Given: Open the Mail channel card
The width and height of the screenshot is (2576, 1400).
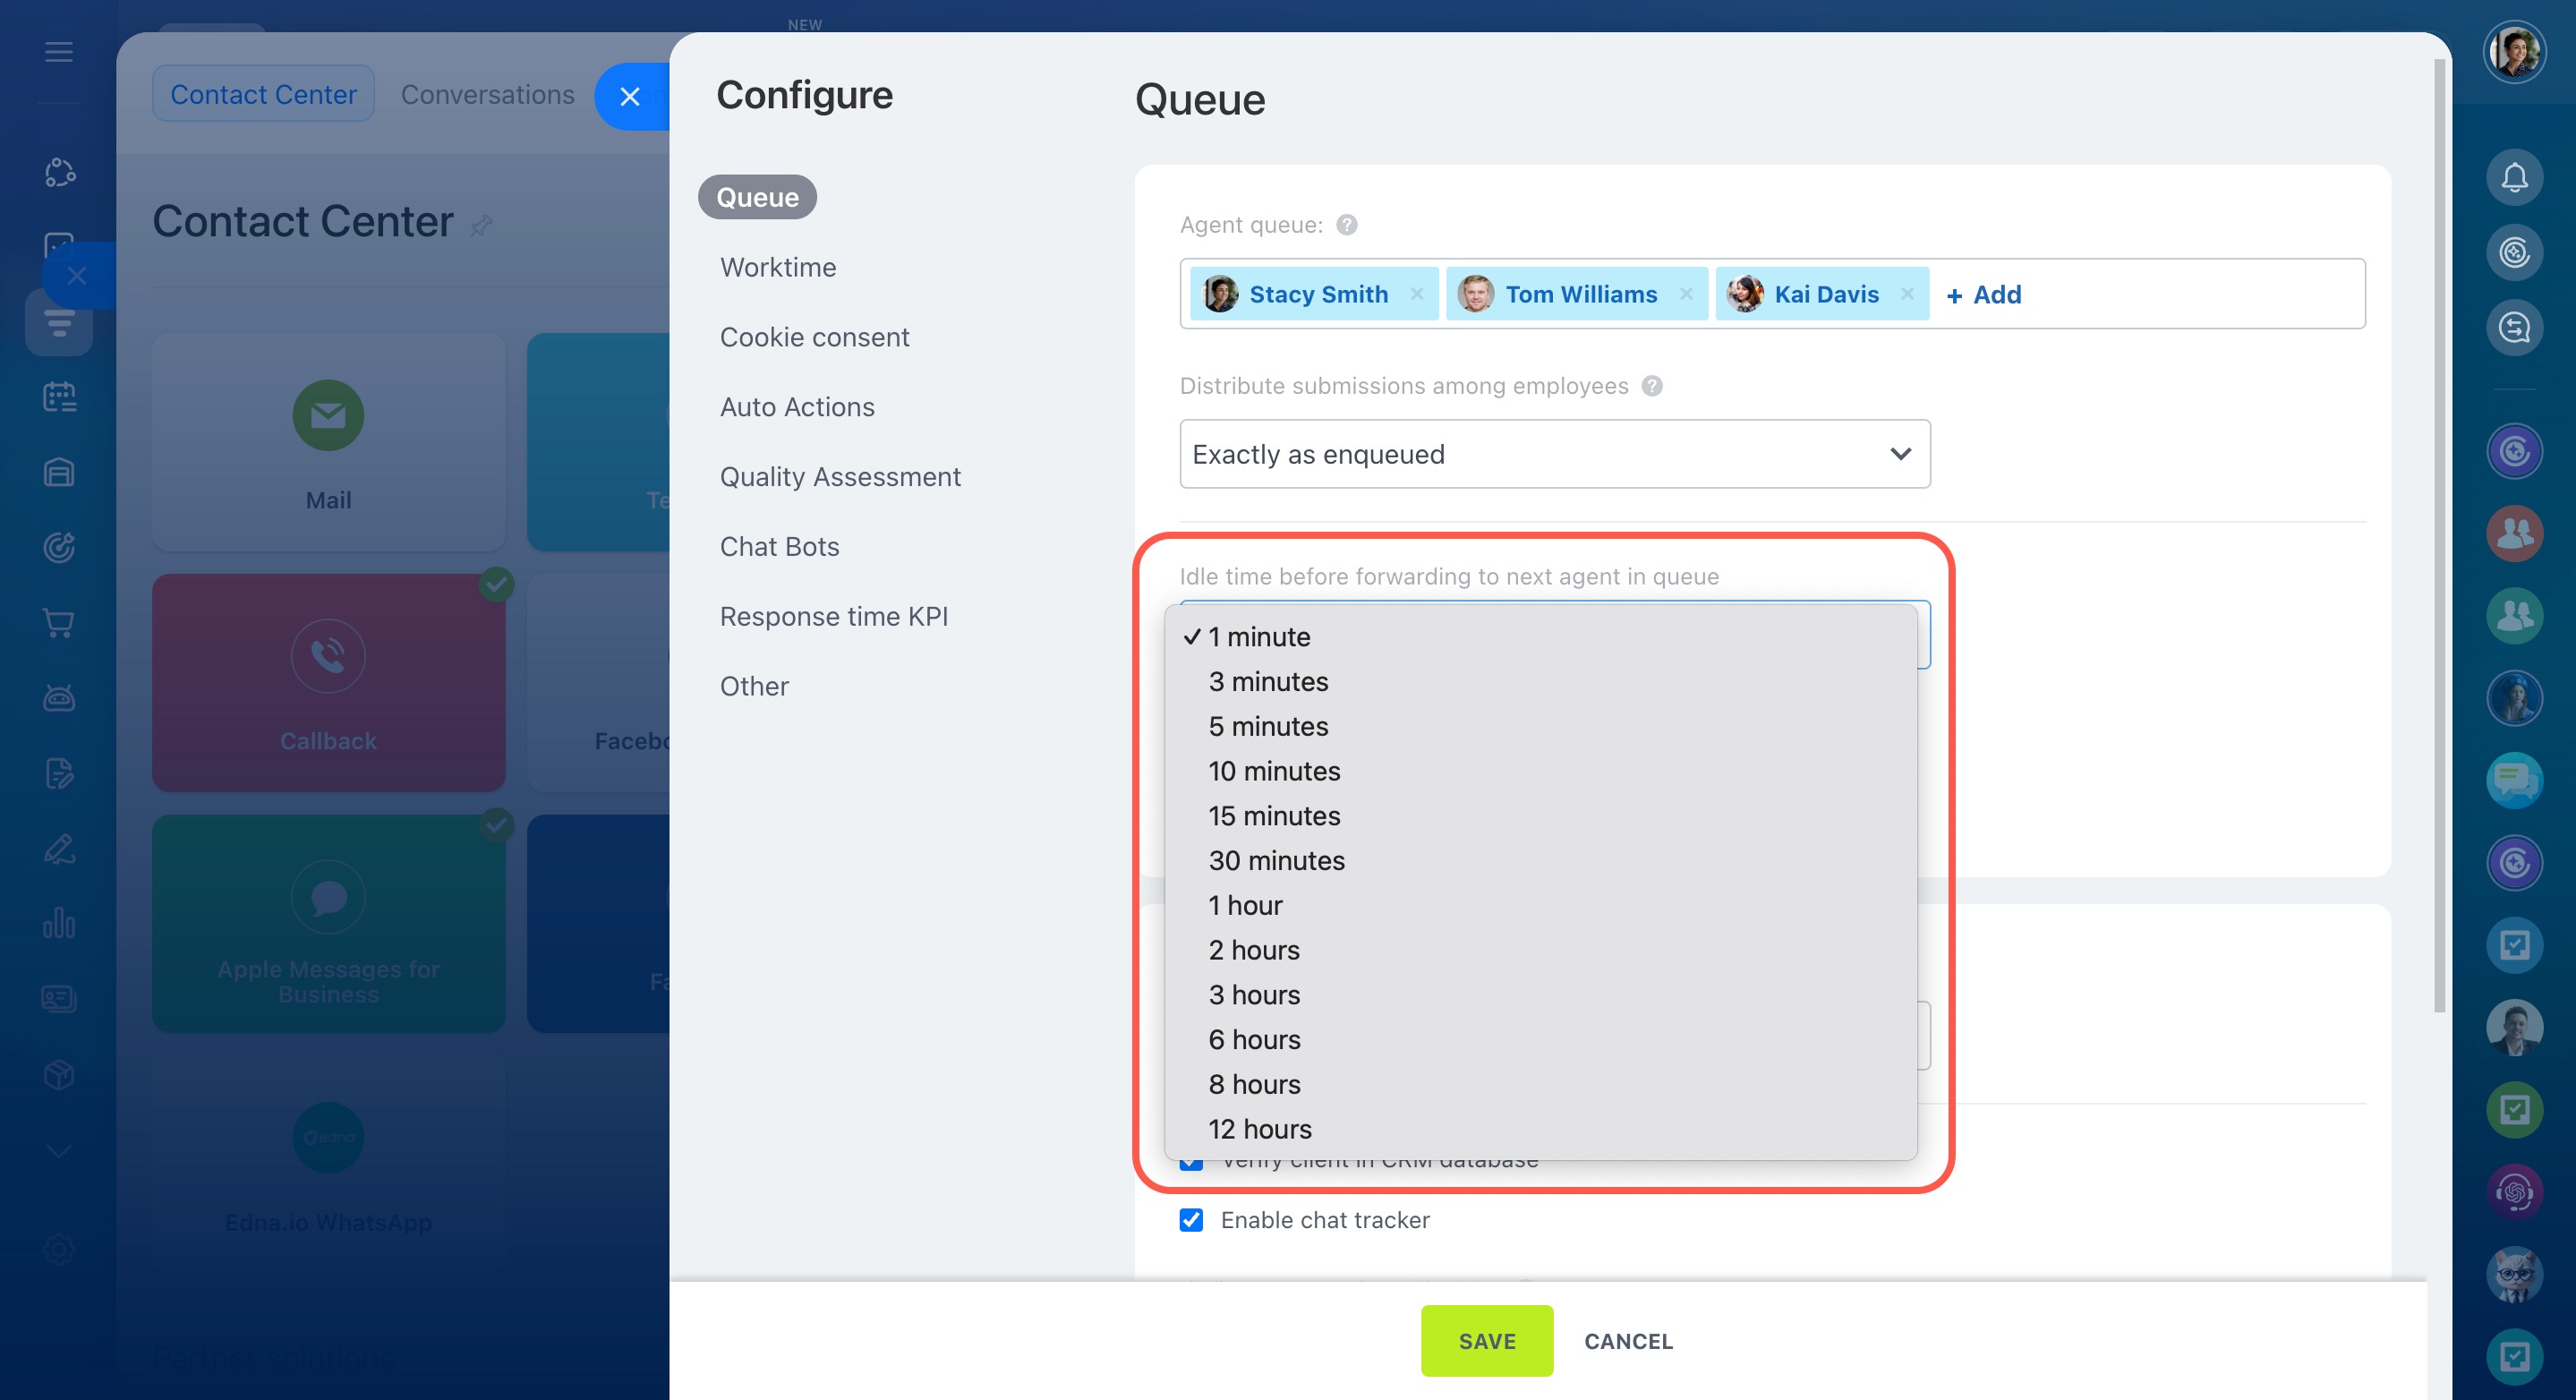Looking at the screenshot, I should click(x=328, y=442).
